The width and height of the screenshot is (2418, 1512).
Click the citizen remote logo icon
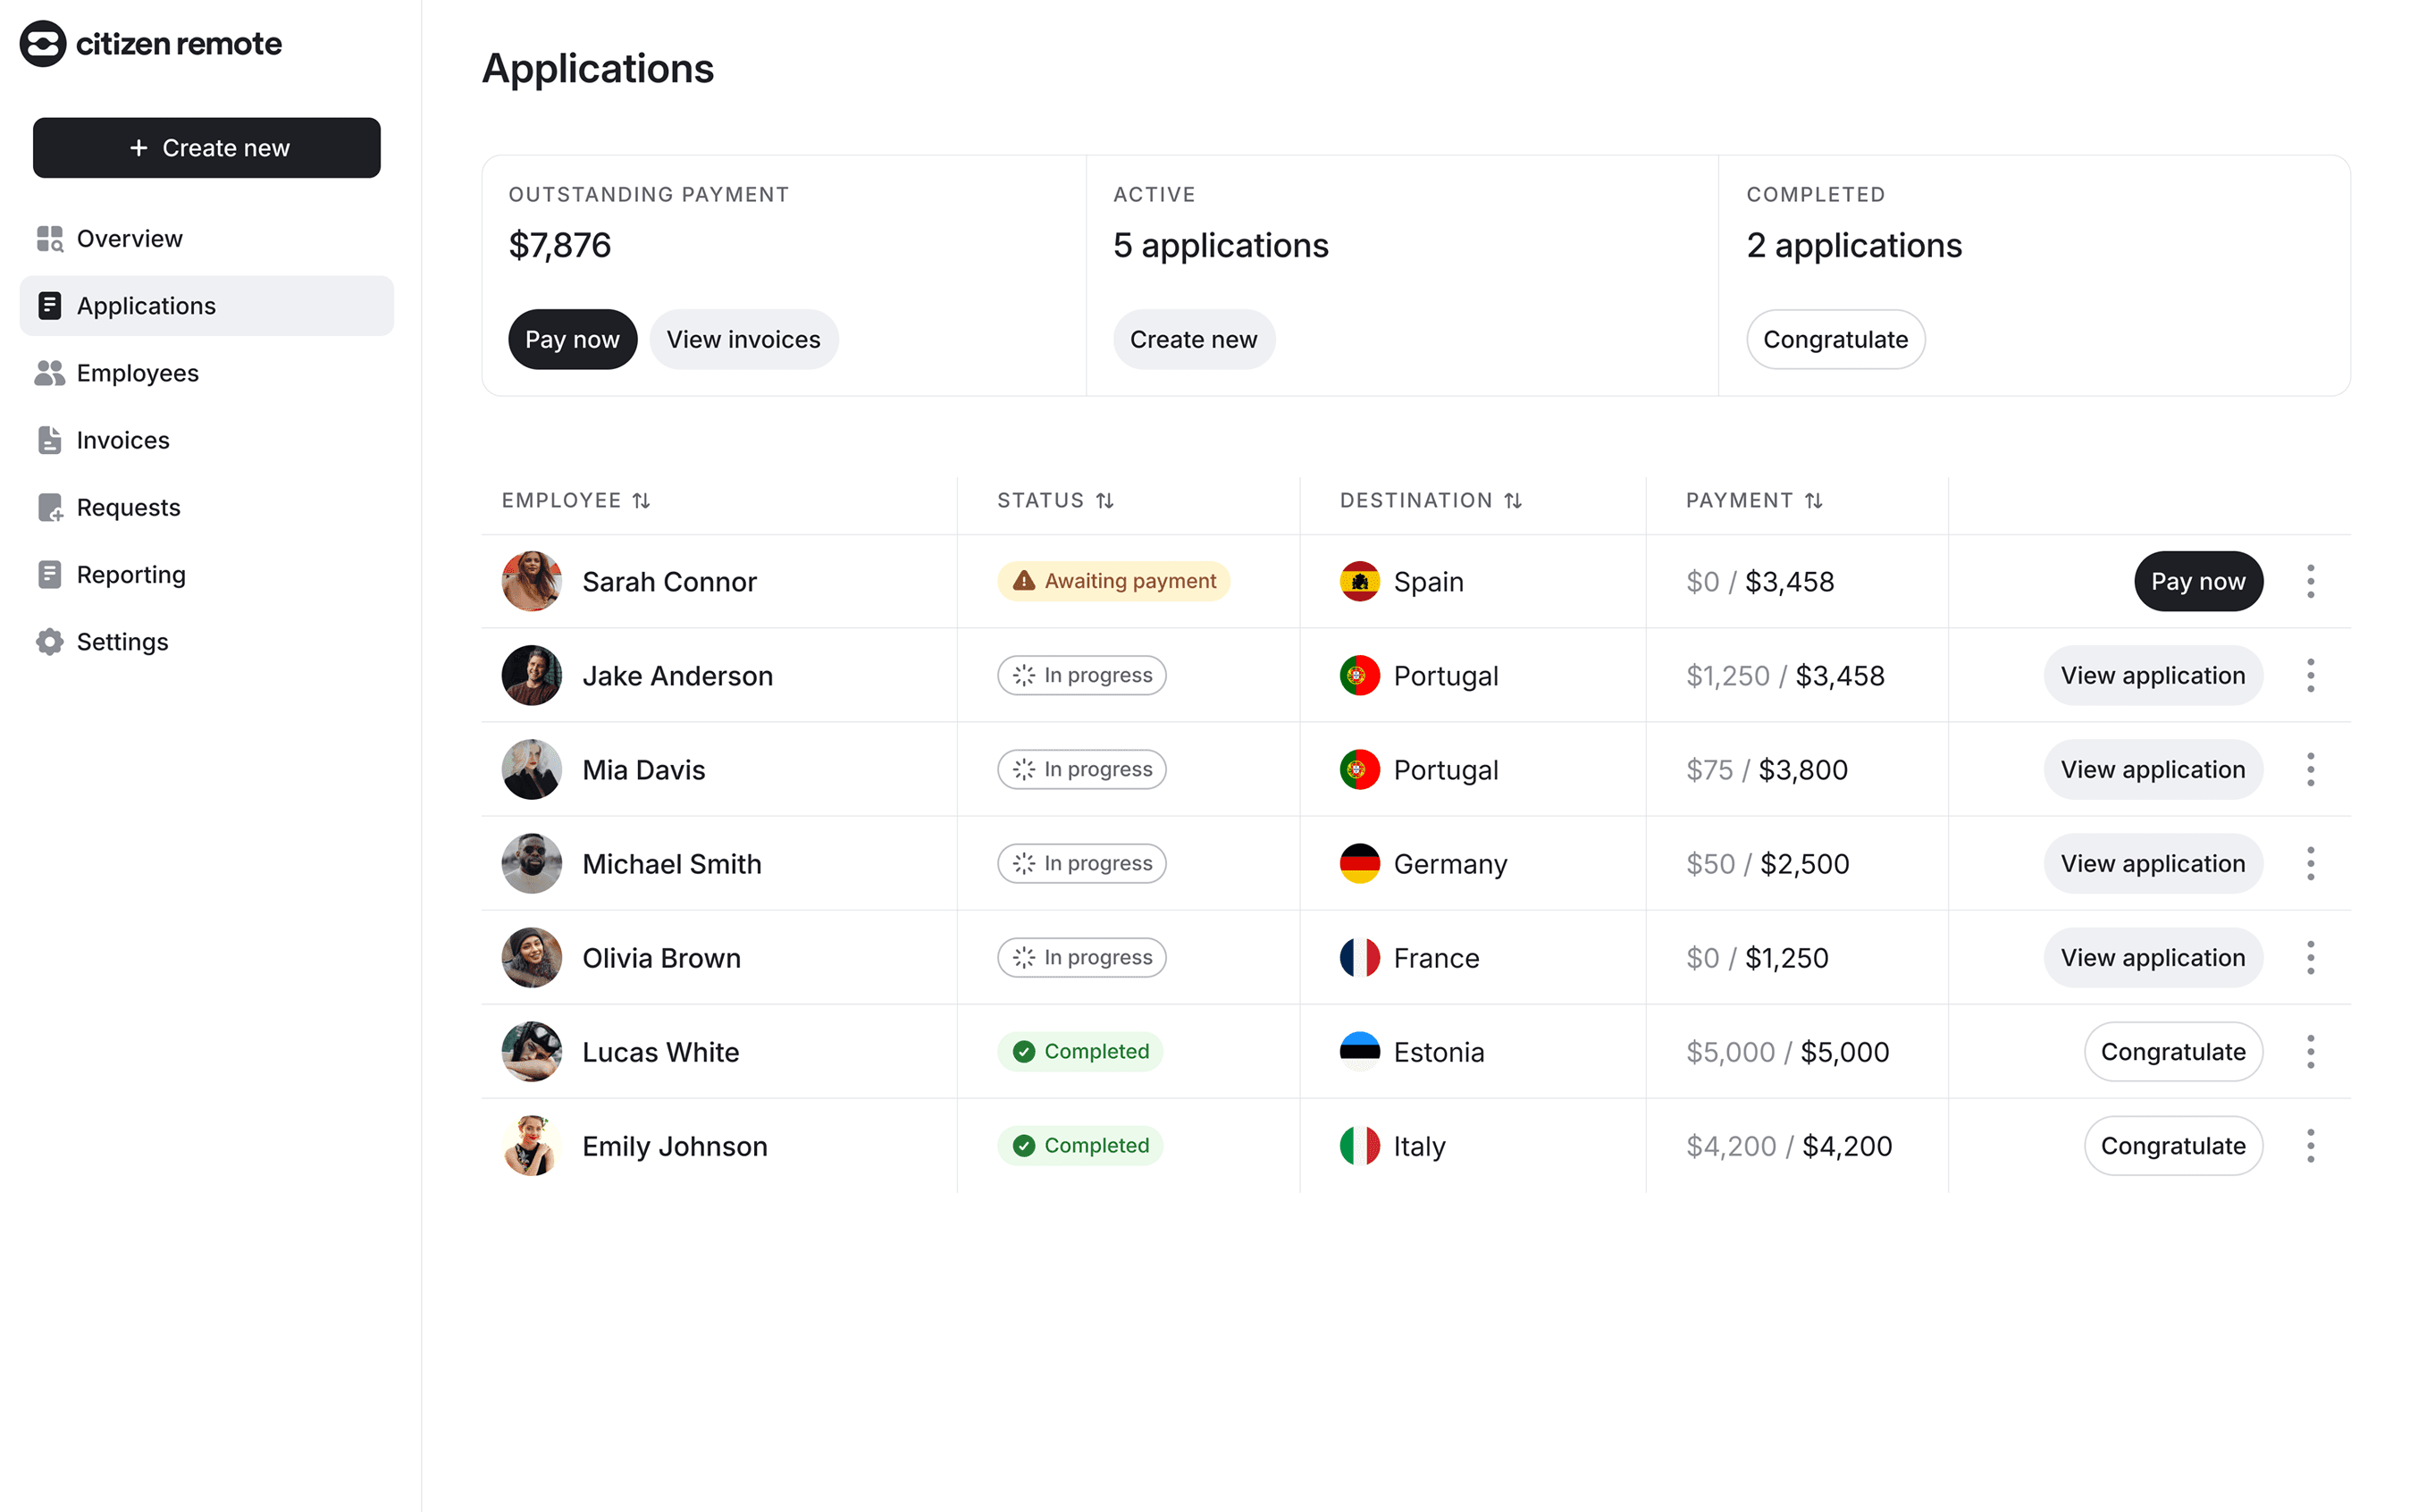tap(43, 44)
